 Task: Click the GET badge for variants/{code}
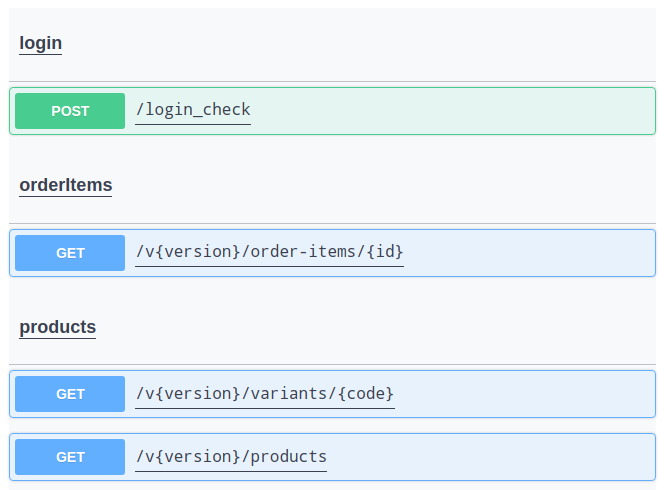click(70, 394)
